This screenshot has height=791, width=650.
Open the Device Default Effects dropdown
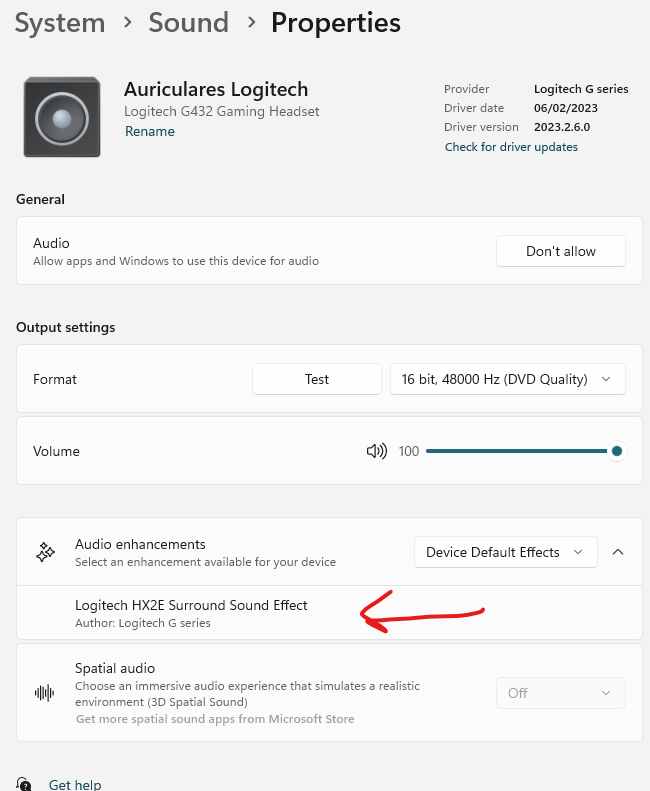pos(505,552)
